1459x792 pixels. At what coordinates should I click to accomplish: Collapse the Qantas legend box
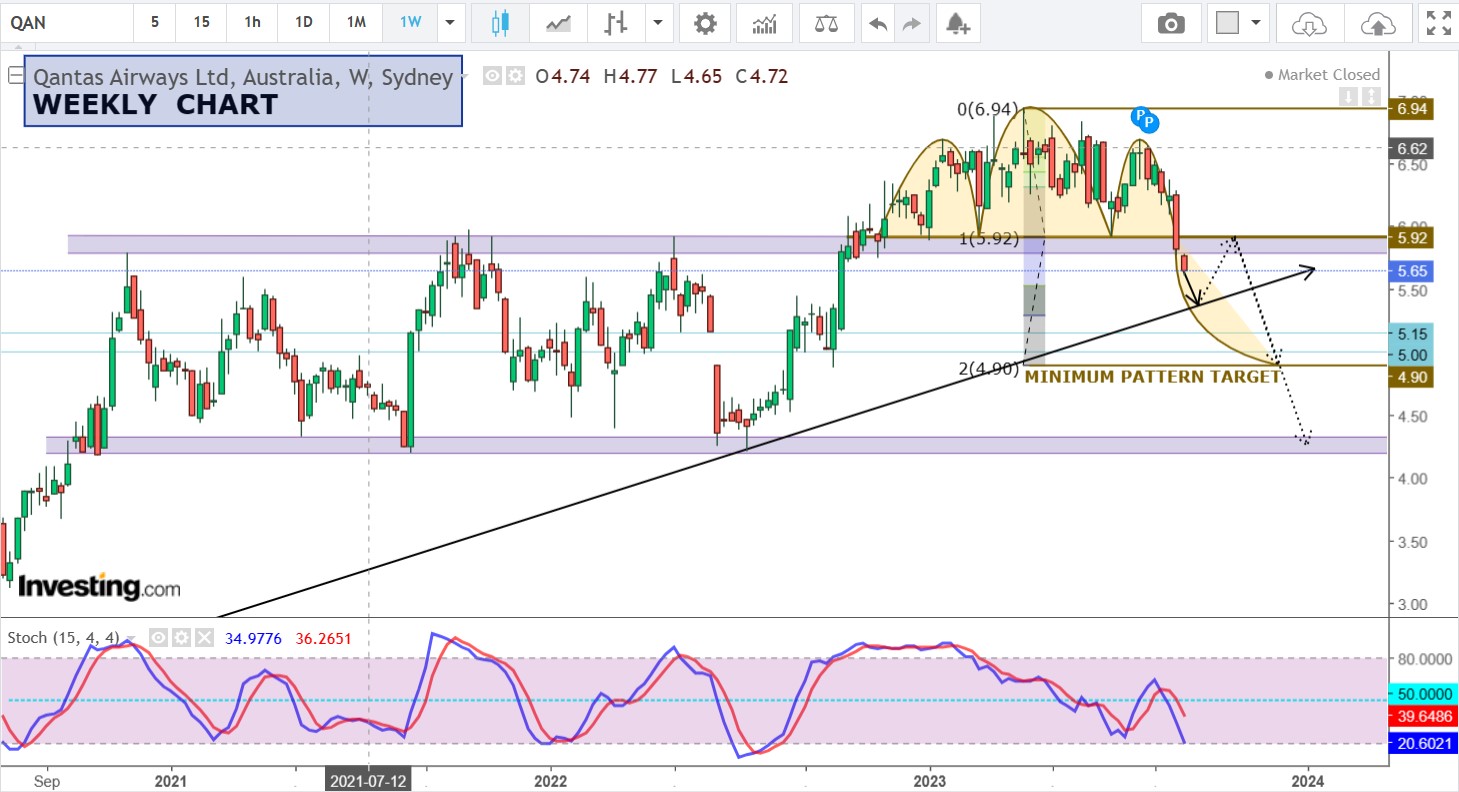15,75
